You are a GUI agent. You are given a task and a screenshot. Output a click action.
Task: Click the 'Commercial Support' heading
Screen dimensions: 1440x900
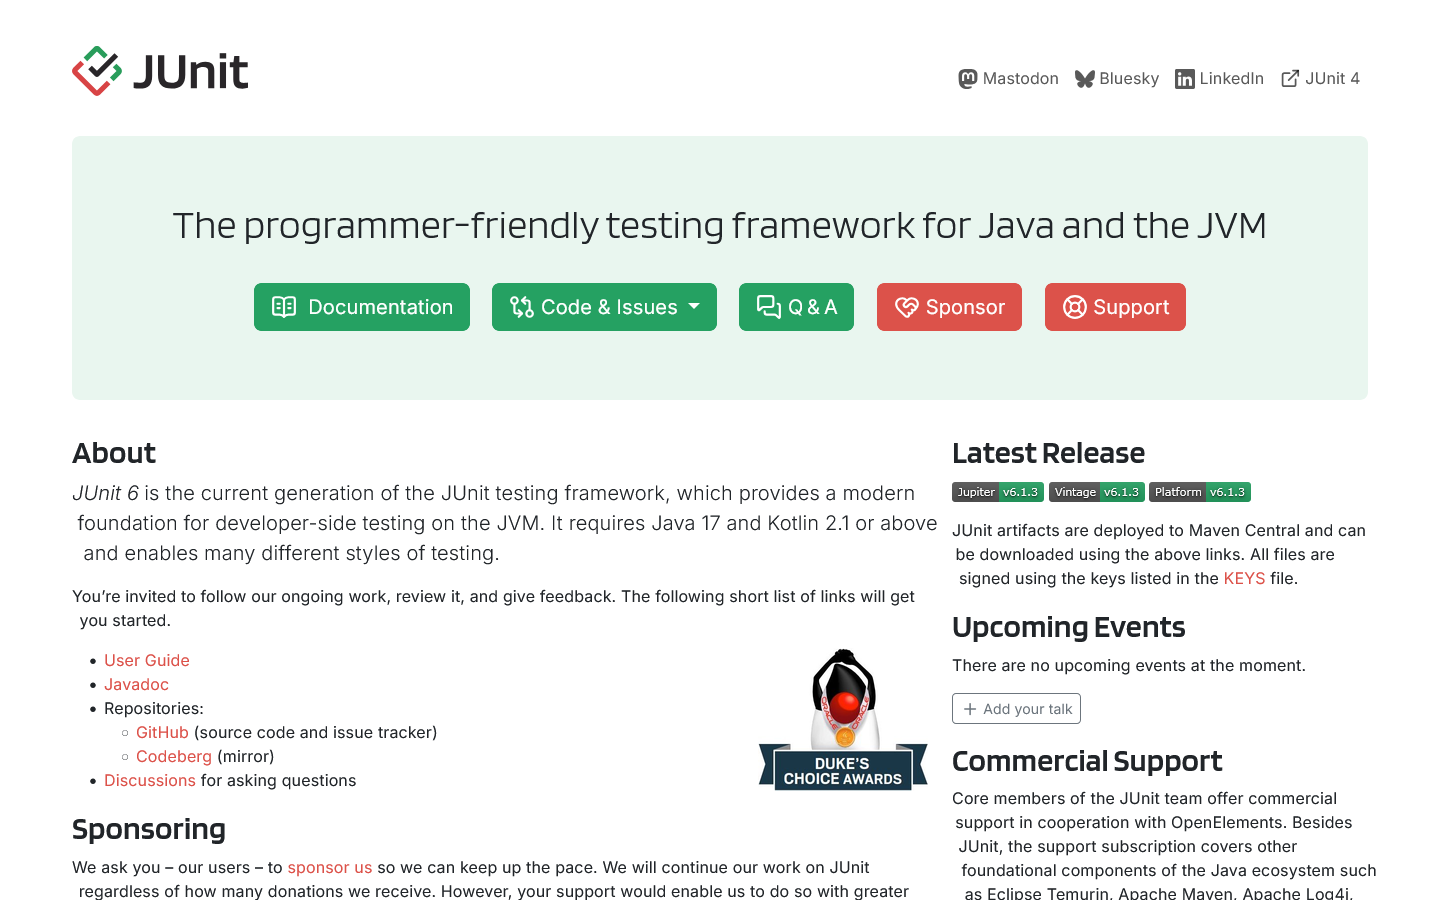[1087, 761]
